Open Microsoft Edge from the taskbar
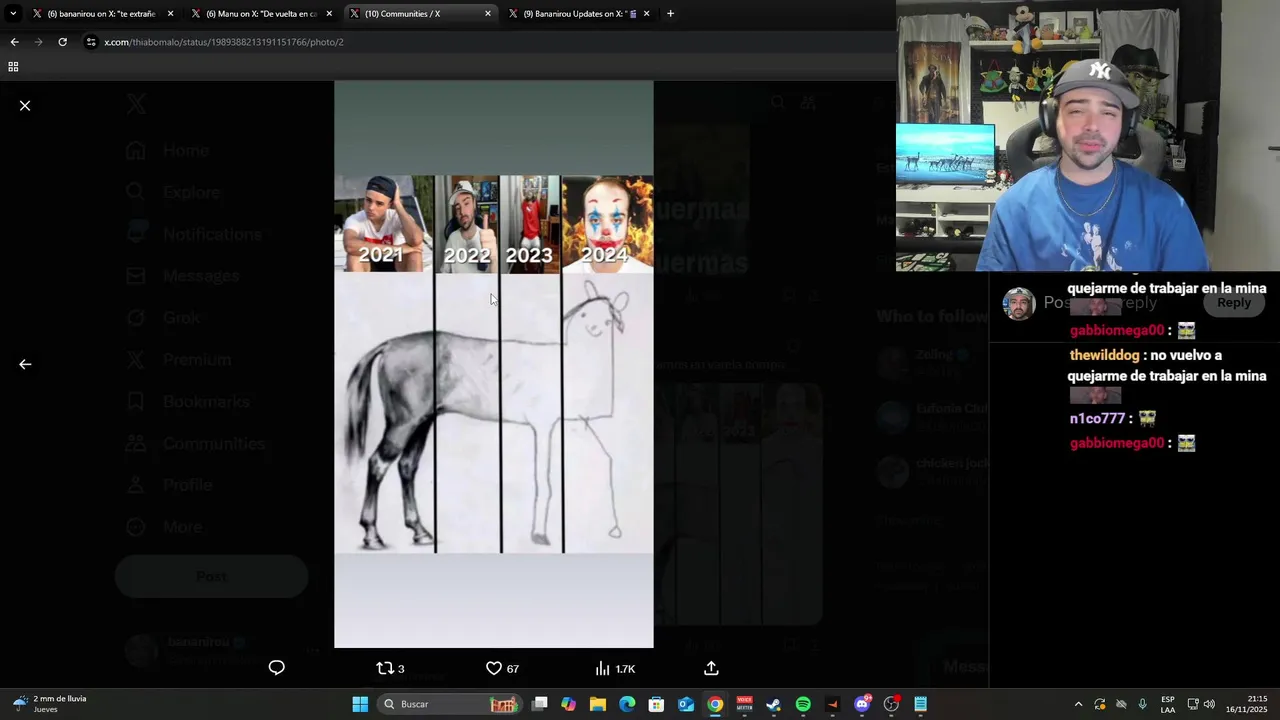Screen dimensions: 1280x720 pyautogui.click(x=627, y=704)
